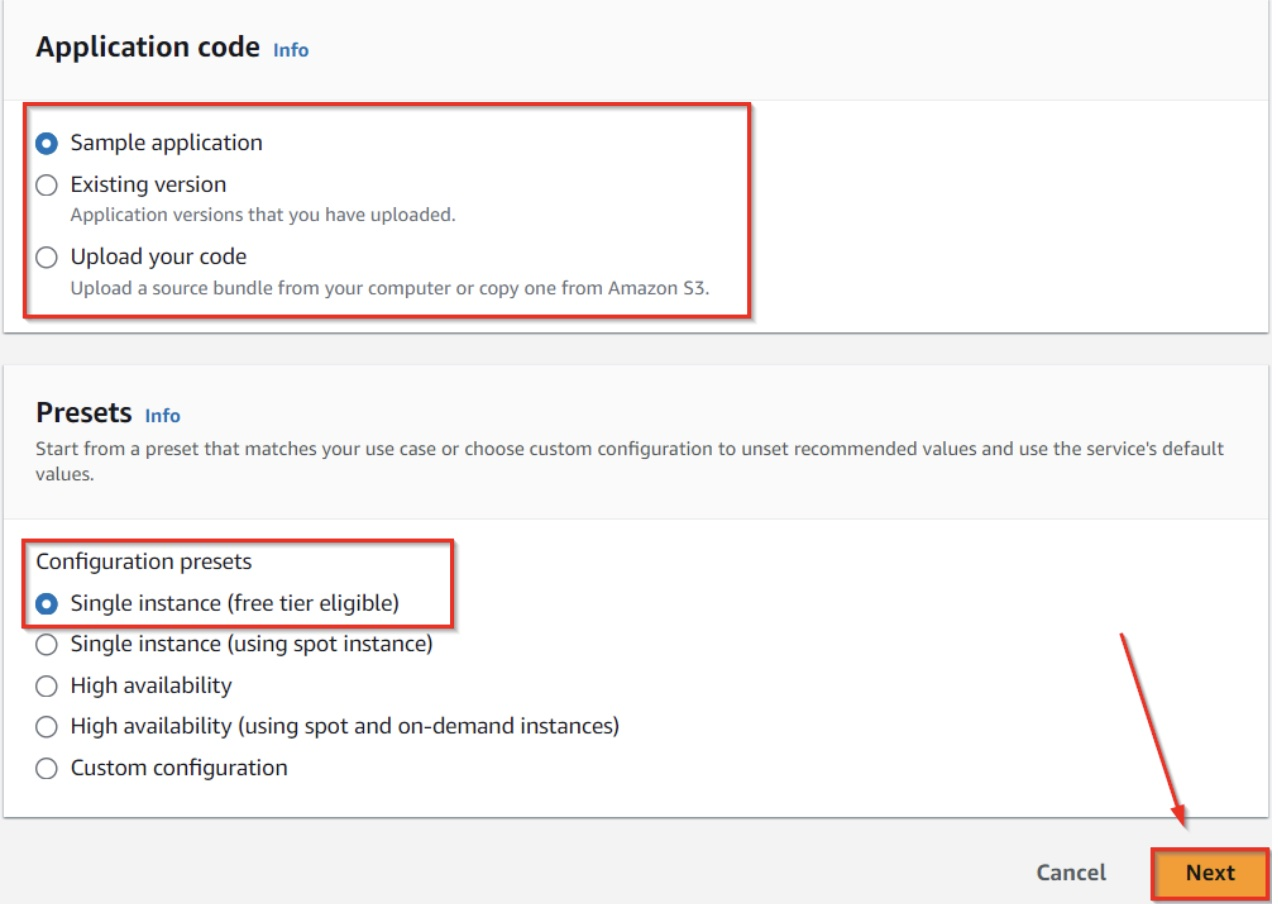
Task: Click the 'Application versions that you have uploaded' description
Action: coord(263,215)
